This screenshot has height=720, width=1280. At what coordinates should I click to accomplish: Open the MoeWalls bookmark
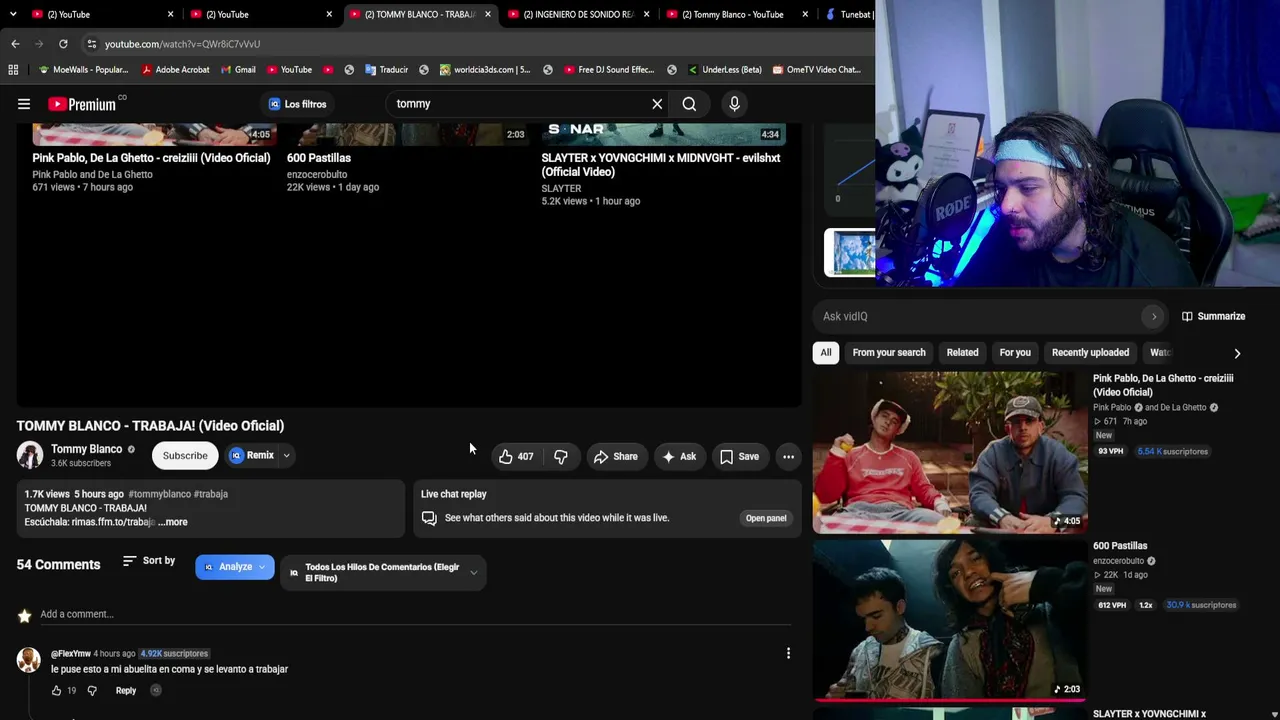pos(83,70)
